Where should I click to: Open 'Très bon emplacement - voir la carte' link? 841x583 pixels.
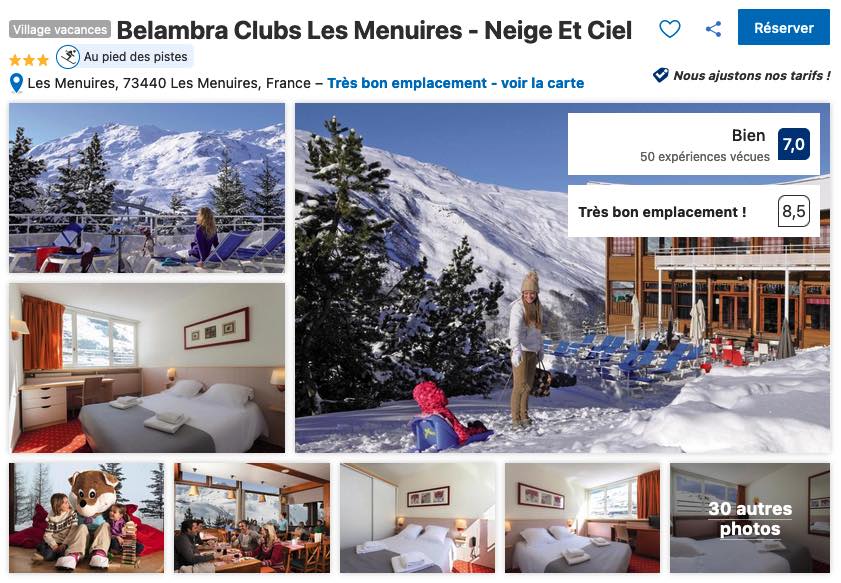pos(455,83)
